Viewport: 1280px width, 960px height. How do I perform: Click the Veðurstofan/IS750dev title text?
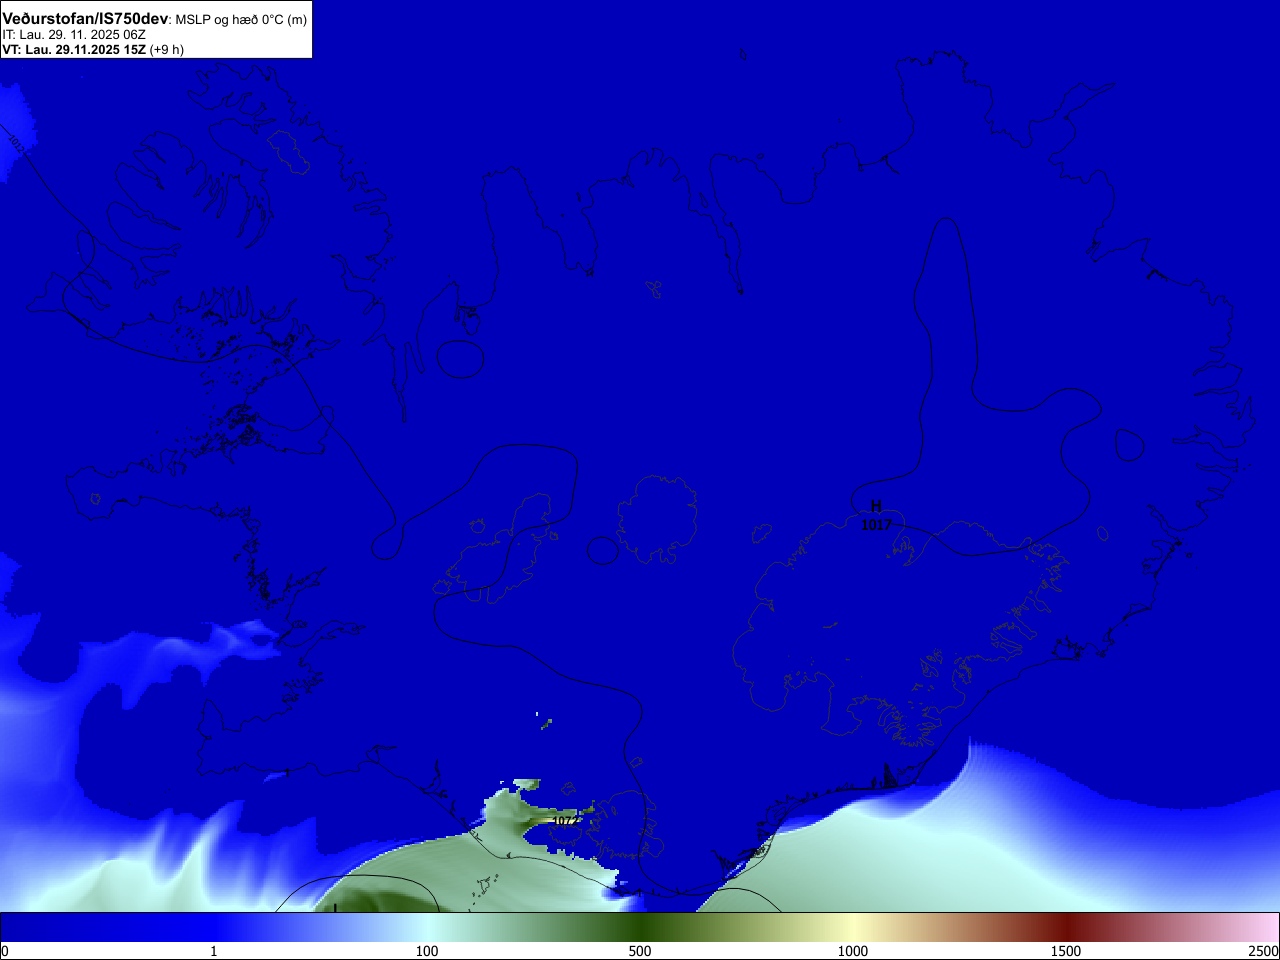(x=85, y=19)
